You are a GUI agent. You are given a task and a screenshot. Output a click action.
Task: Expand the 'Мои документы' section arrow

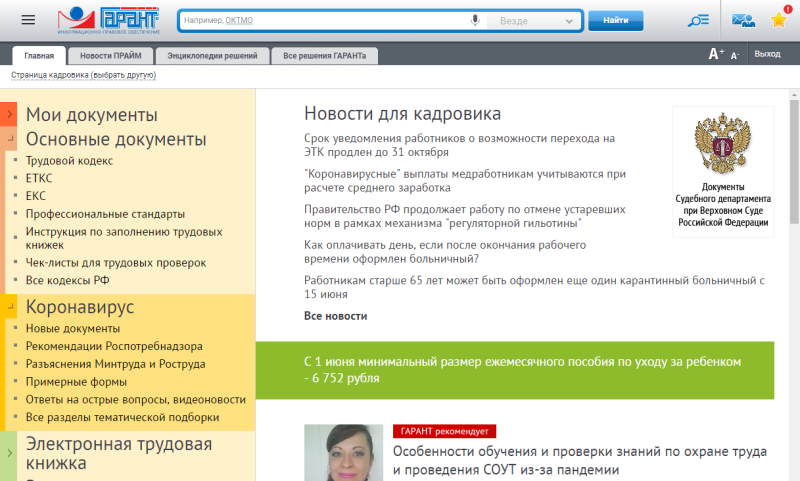(x=9, y=114)
